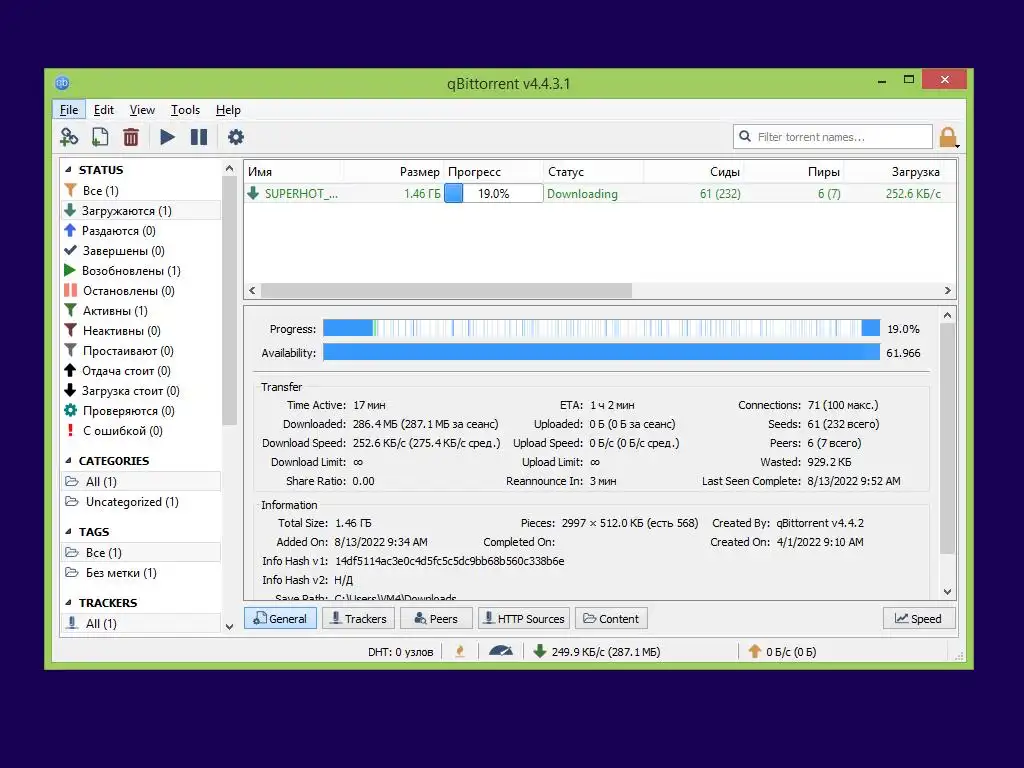1024x768 pixels.
Task: Click the torrent list horizontal scrollbar thumb
Action: click(x=446, y=291)
